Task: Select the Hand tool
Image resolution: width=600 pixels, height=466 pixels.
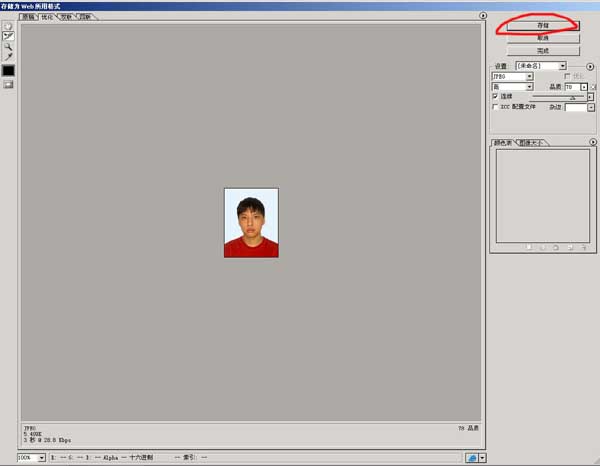Action: (x=8, y=25)
